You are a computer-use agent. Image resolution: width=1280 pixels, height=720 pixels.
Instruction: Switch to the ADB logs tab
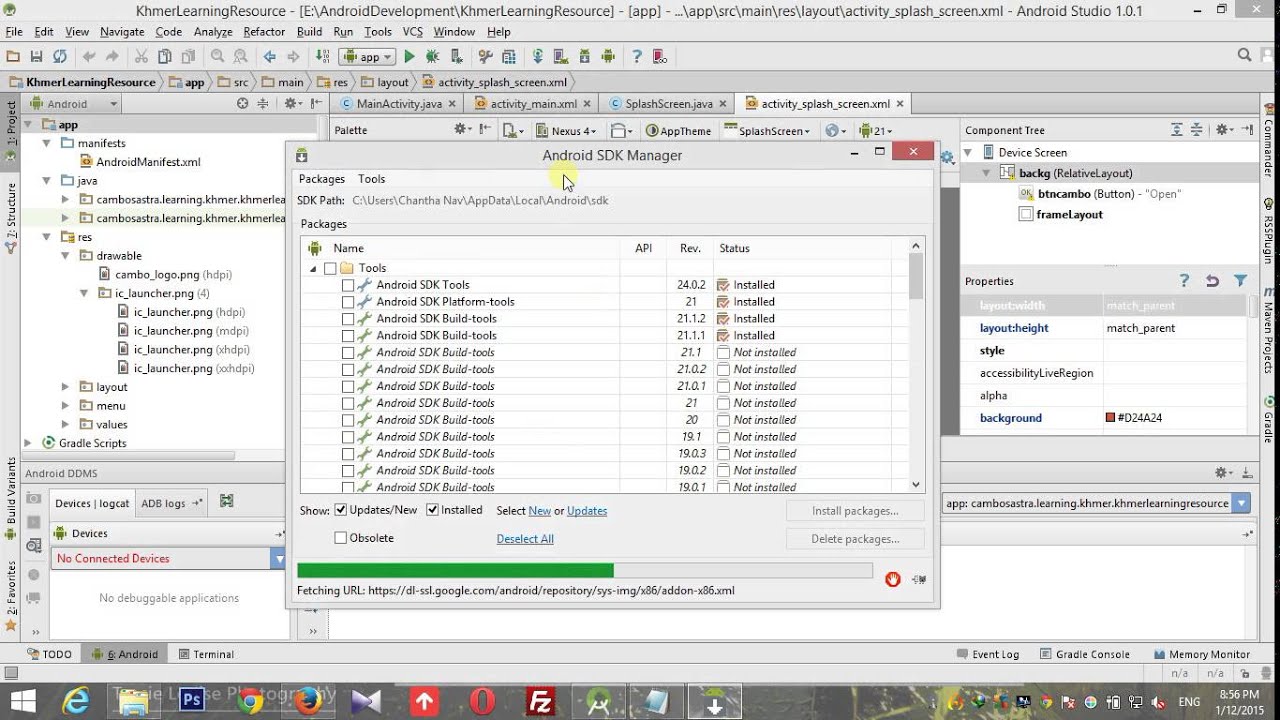[x=172, y=503]
